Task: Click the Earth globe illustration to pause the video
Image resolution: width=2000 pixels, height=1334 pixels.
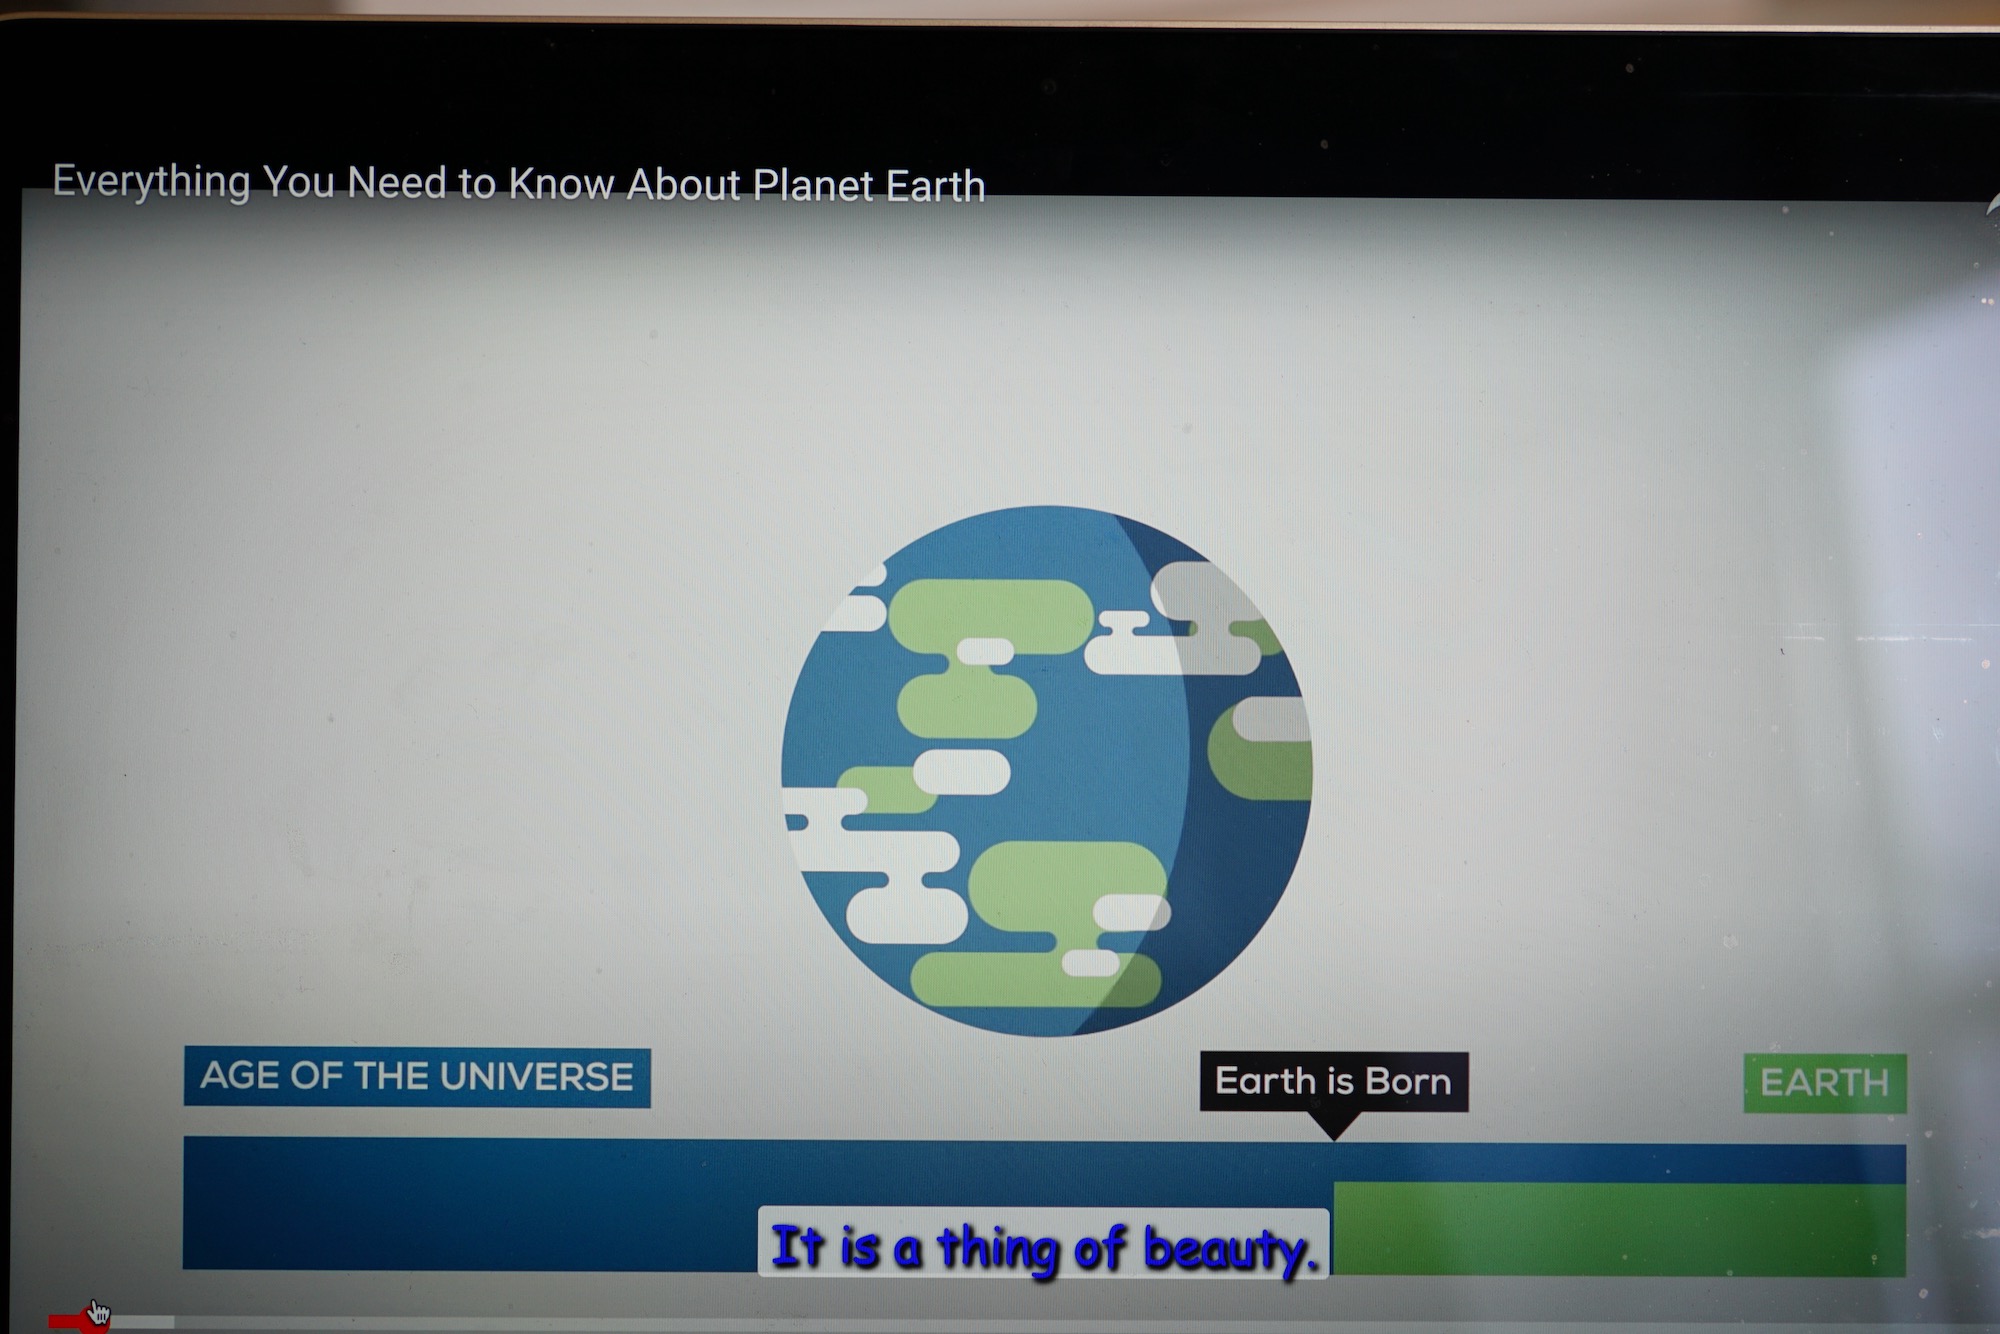Action: tap(1045, 770)
